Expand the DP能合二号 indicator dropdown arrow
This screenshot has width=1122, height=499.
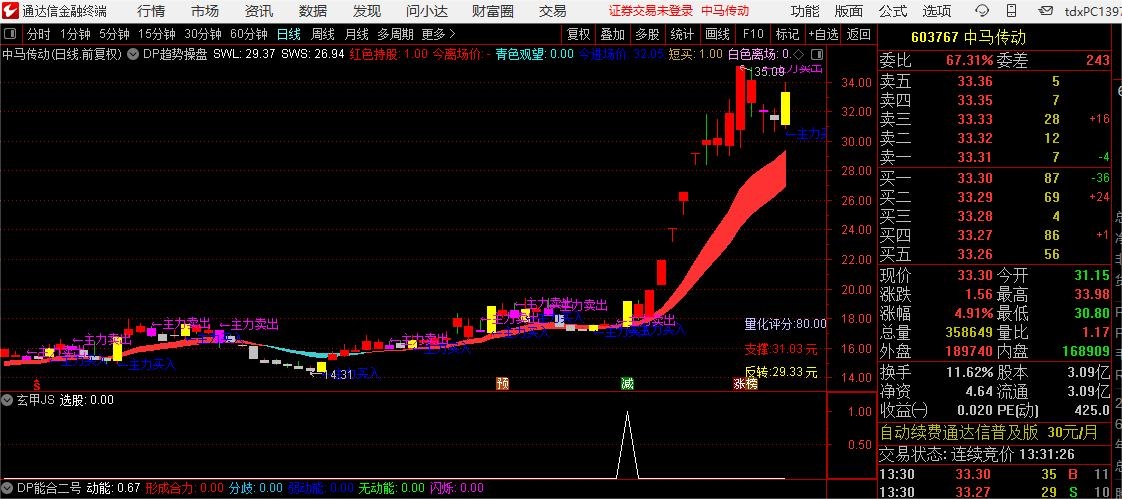(8, 488)
